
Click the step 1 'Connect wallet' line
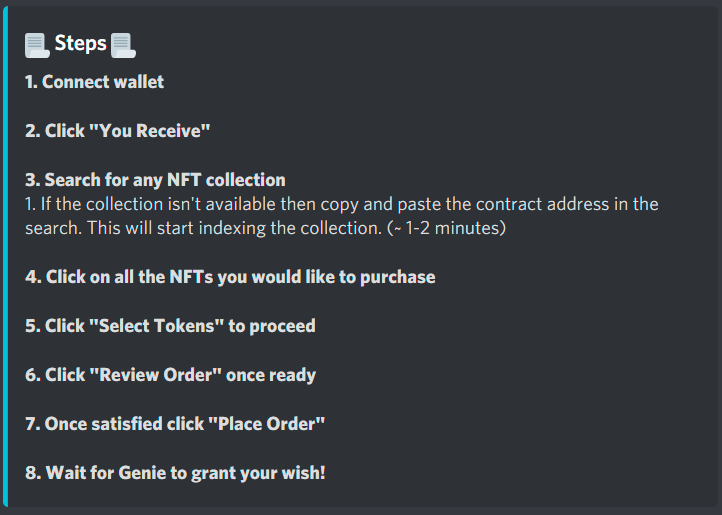coord(95,82)
